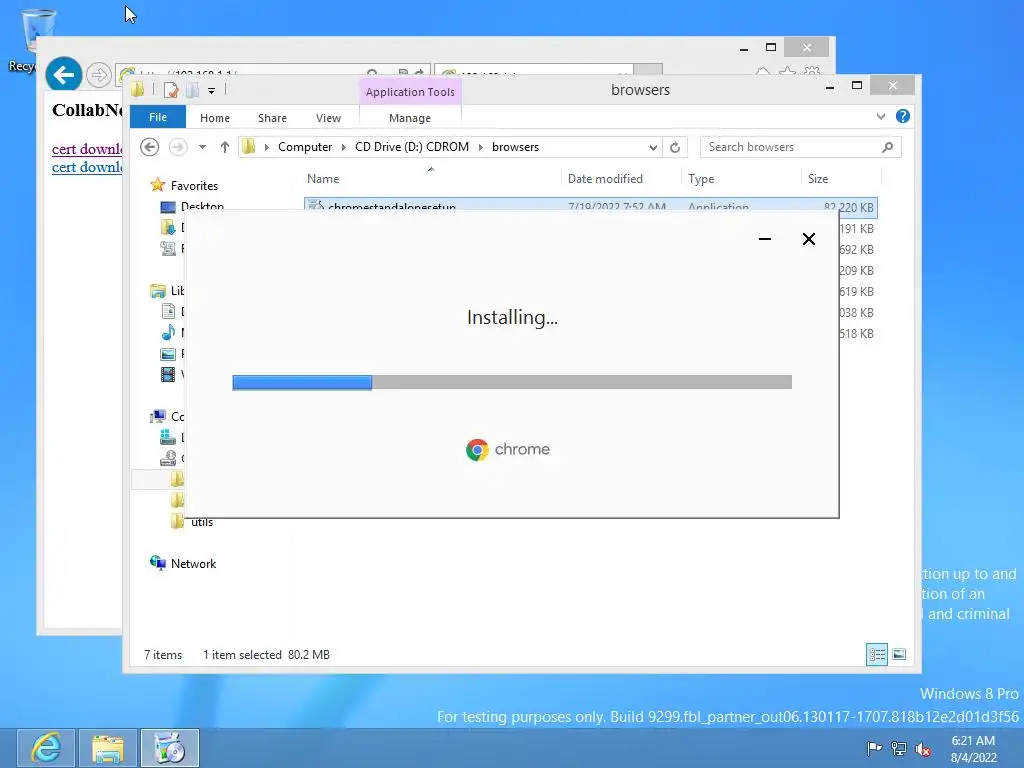
Task: Close the Chrome installer dialog
Action: (808, 239)
